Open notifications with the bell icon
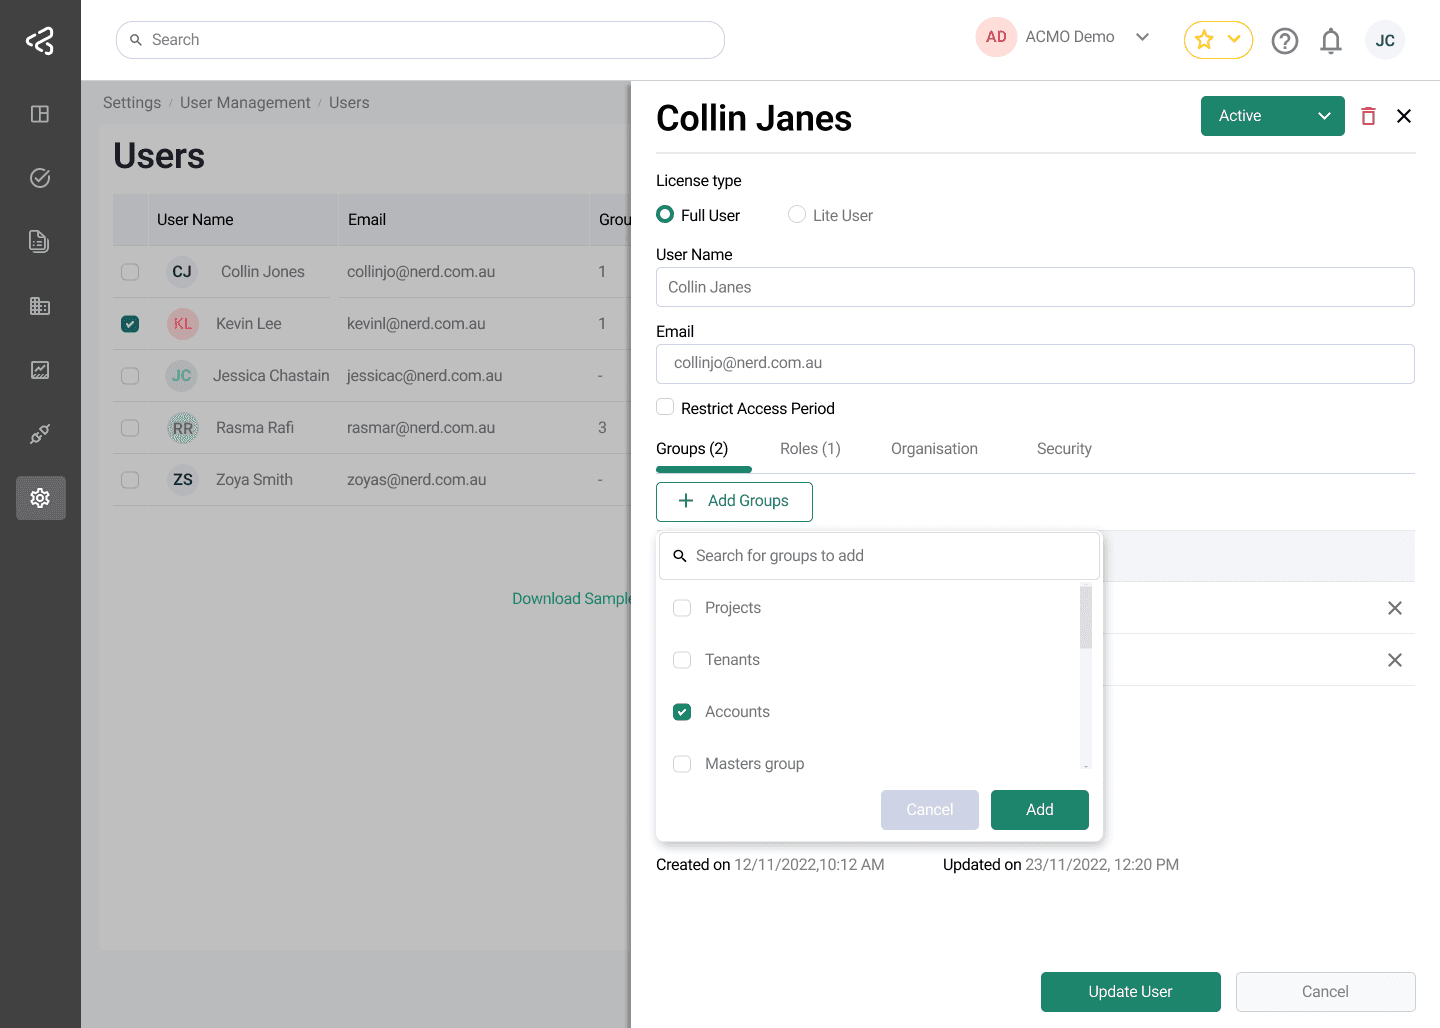 [x=1331, y=40]
